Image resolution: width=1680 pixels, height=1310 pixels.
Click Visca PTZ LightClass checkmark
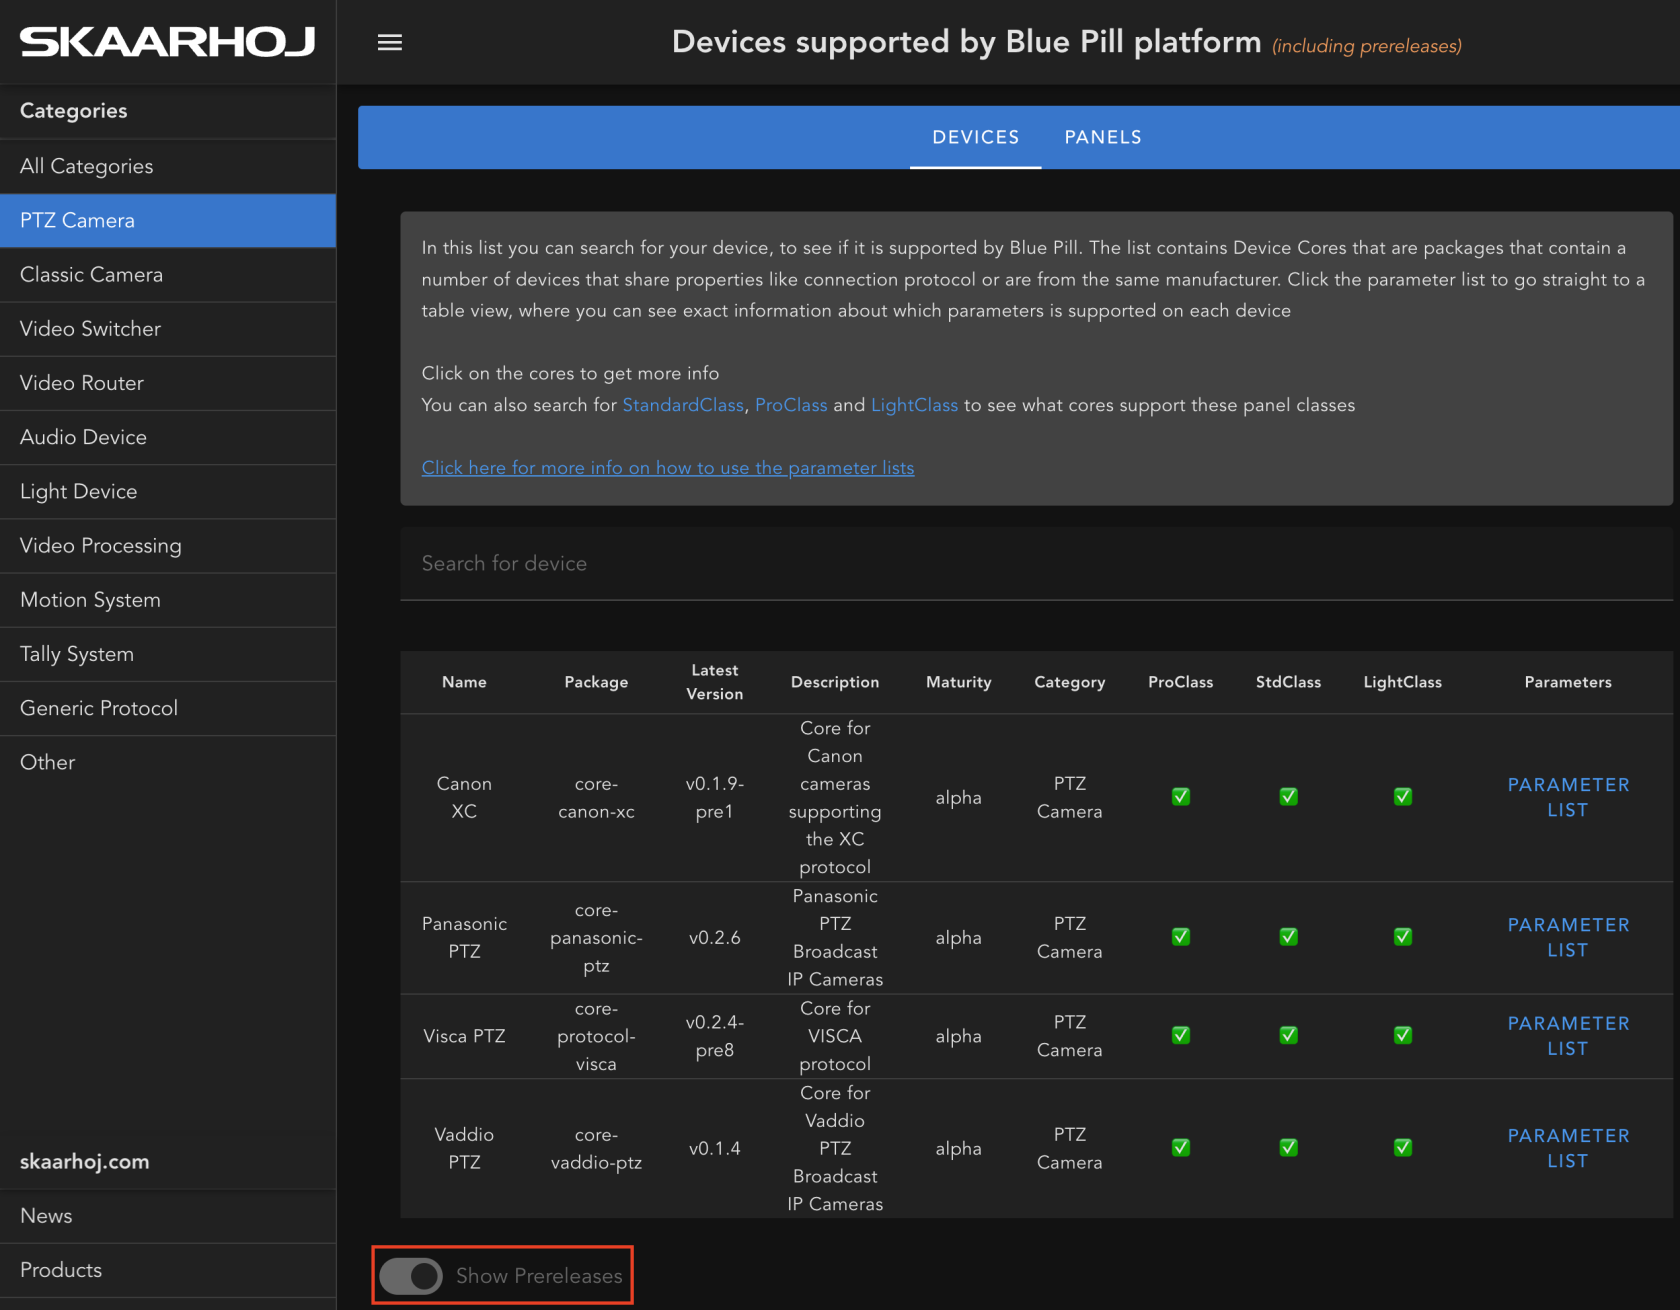pyautogui.click(x=1403, y=1035)
